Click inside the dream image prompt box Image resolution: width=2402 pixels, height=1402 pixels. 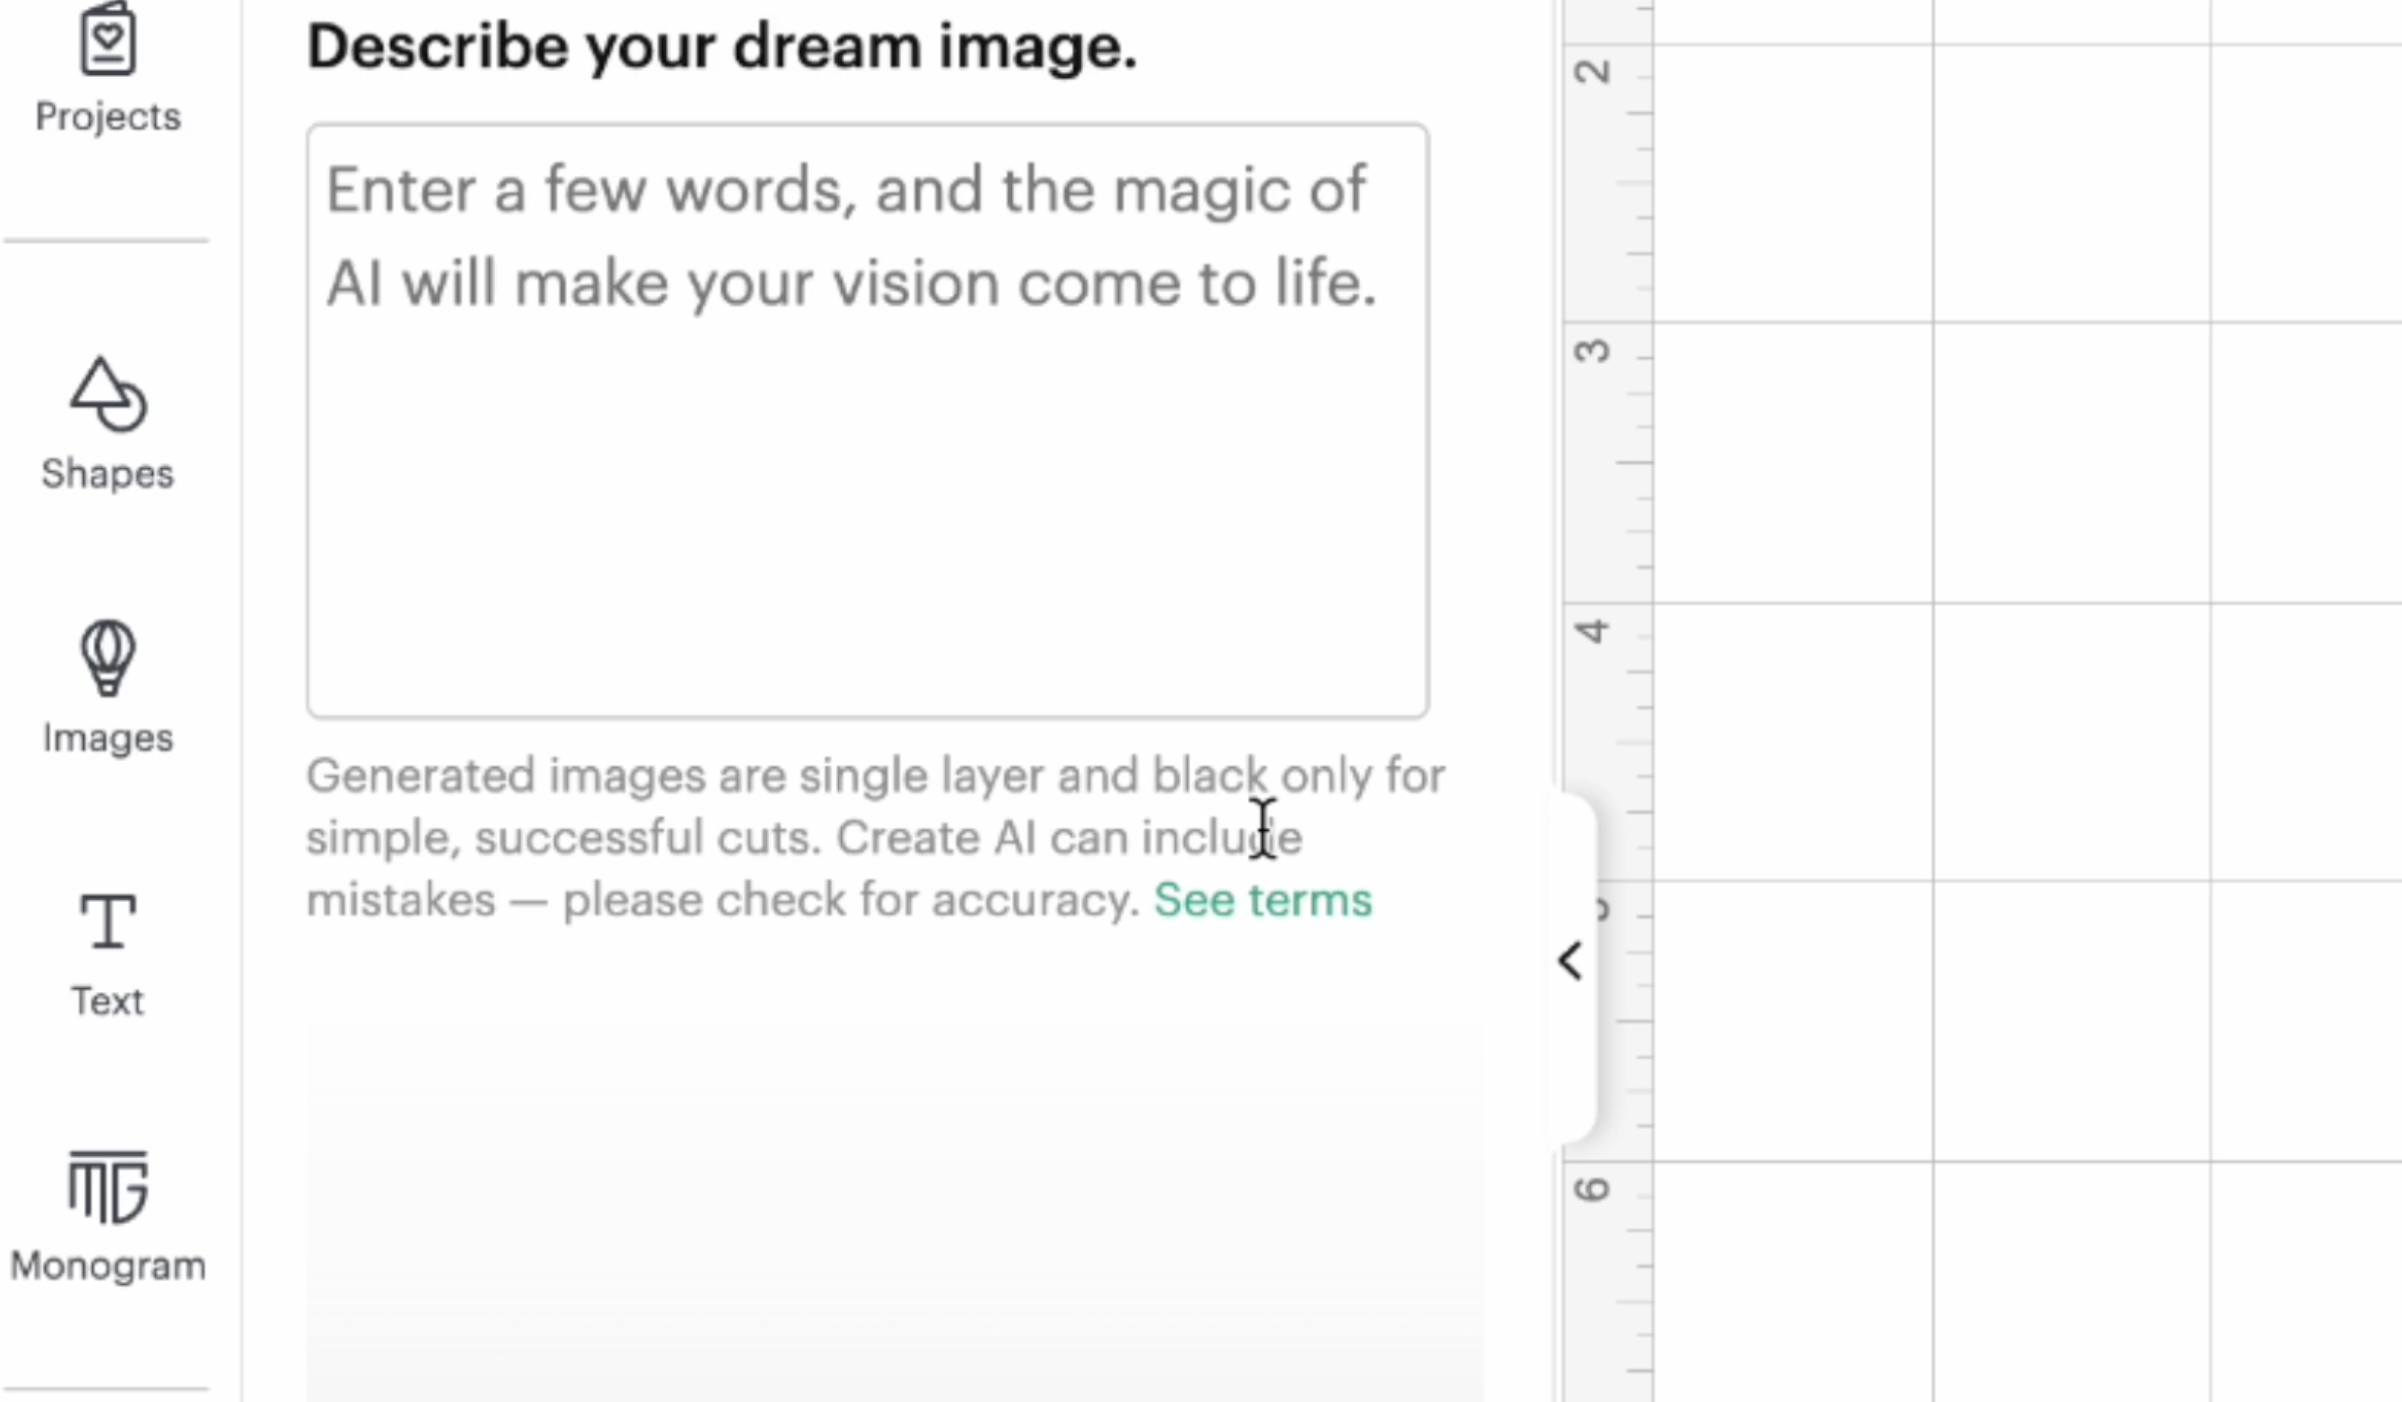pyautogui.click(x=866, y=420)
